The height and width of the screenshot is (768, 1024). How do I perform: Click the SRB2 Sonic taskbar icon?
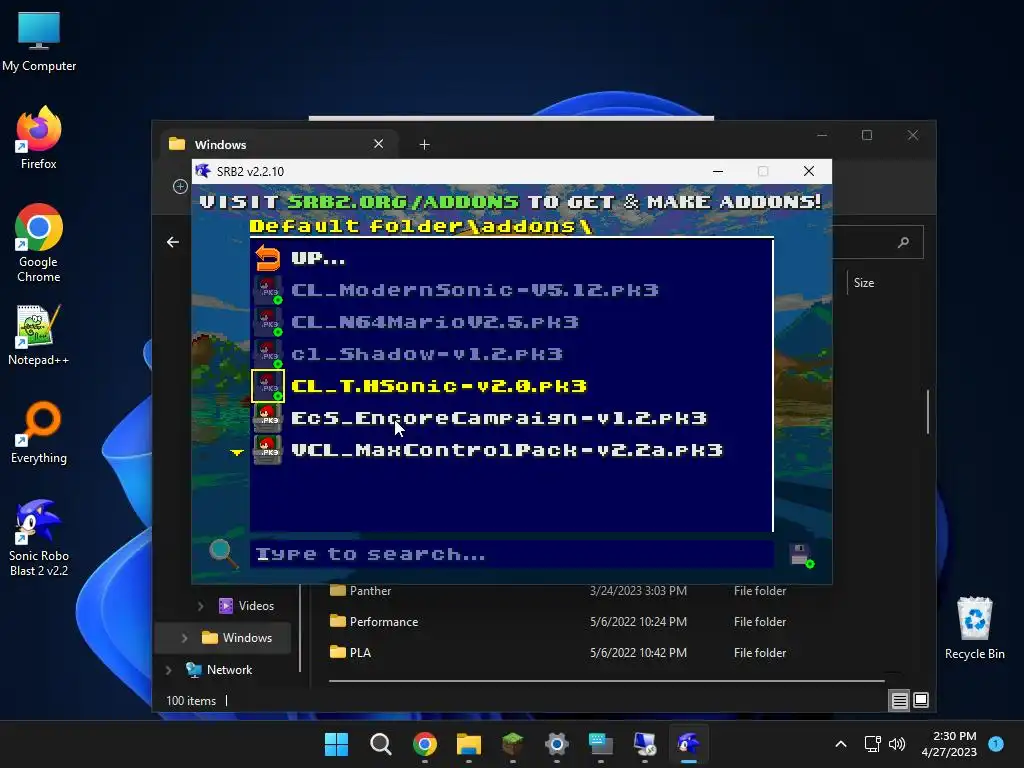coord(688,744)
